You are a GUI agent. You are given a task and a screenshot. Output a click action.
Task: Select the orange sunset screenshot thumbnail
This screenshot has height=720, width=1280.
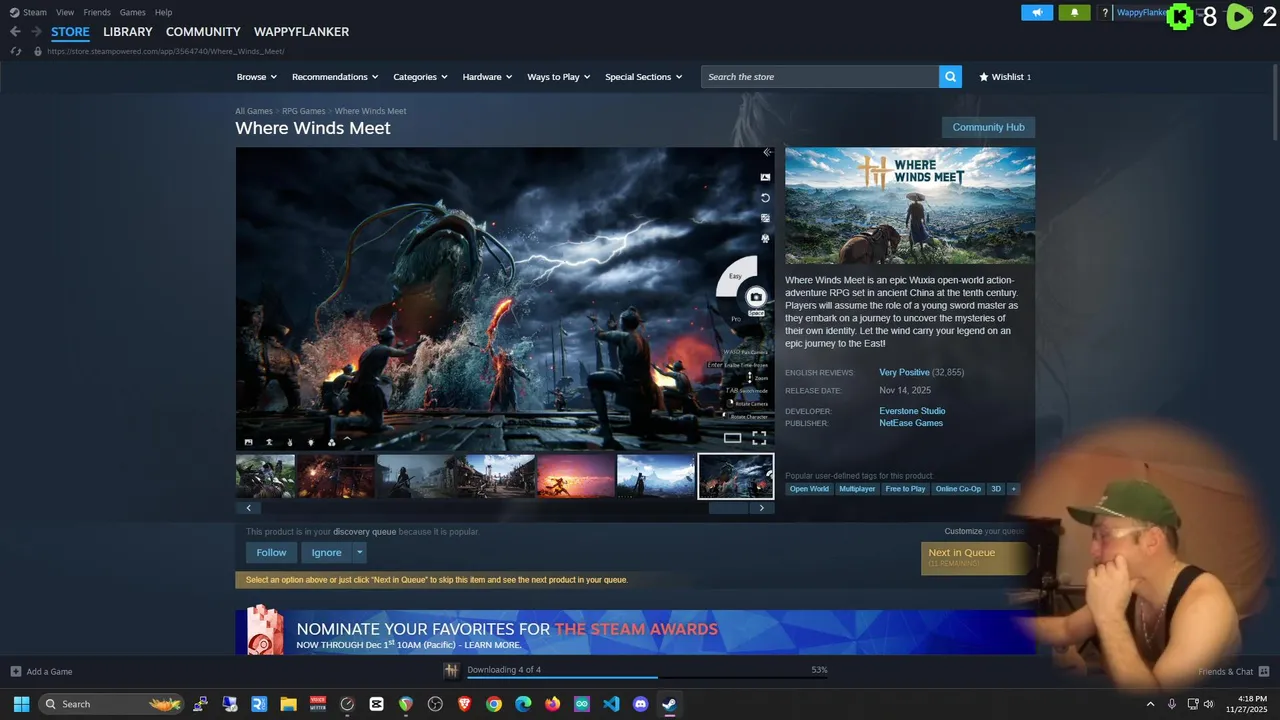click(575, 476)
